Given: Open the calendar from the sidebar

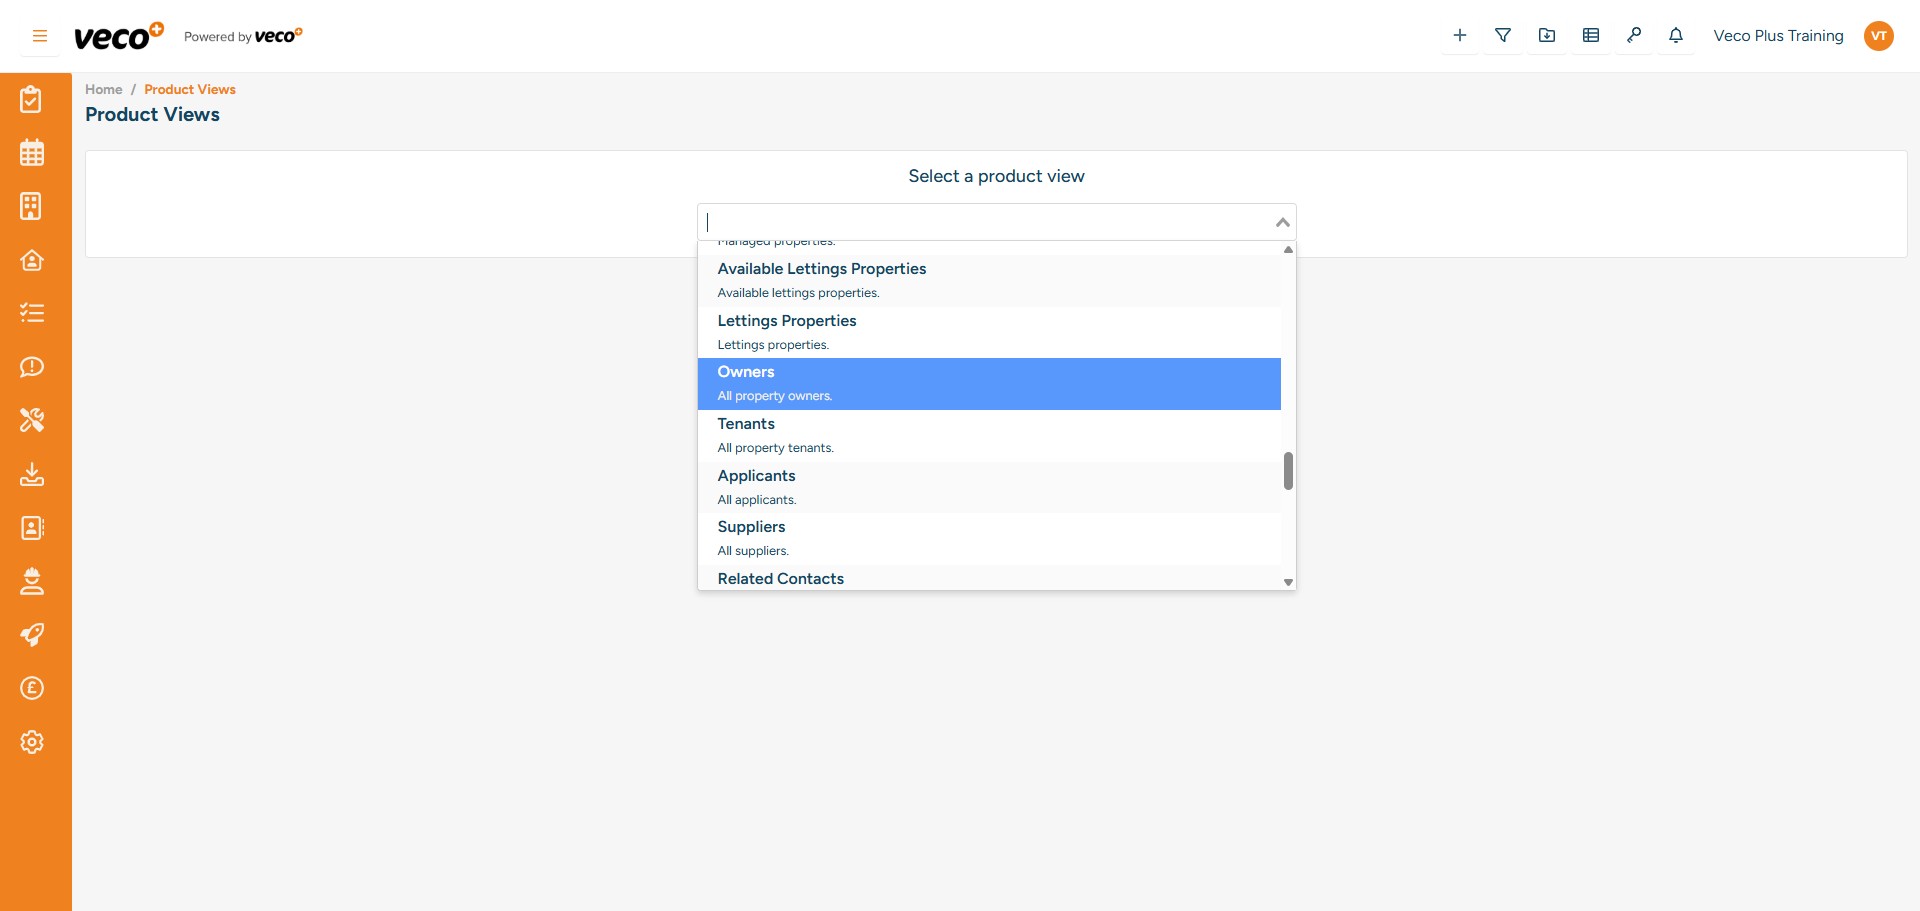Looking at the screenshot, I should (x=33, y=152).
